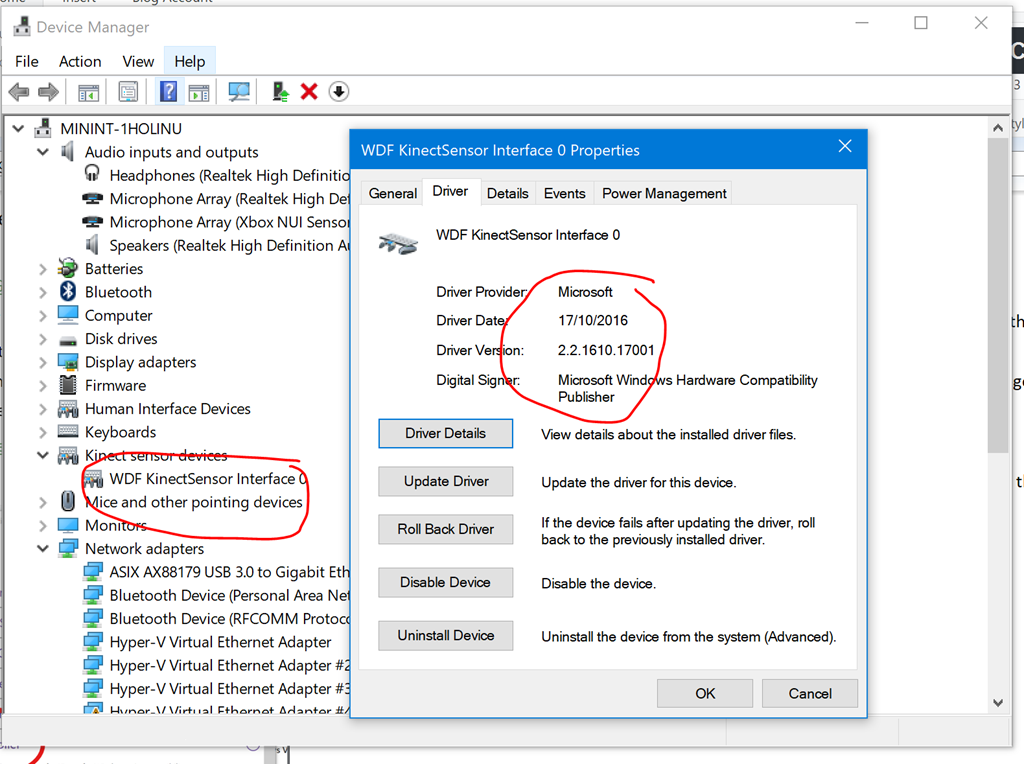Click the Show/Hide Console Tree toolbar icon

tap(88, 92)
